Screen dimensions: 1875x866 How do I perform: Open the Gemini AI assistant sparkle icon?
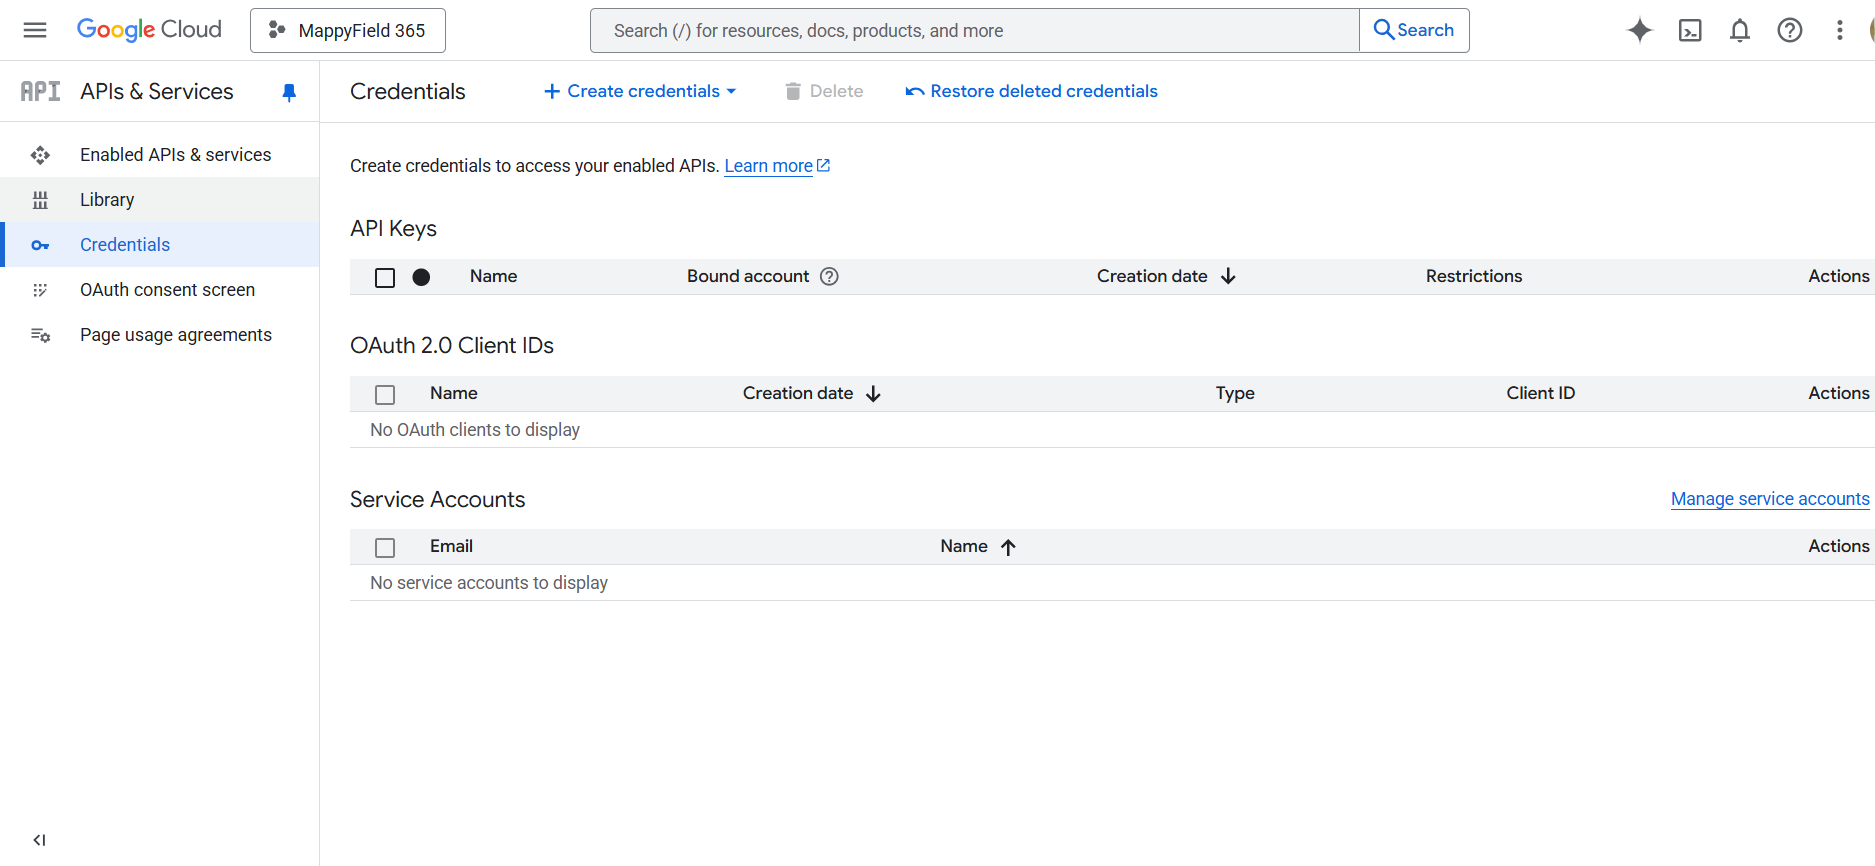1640,30
